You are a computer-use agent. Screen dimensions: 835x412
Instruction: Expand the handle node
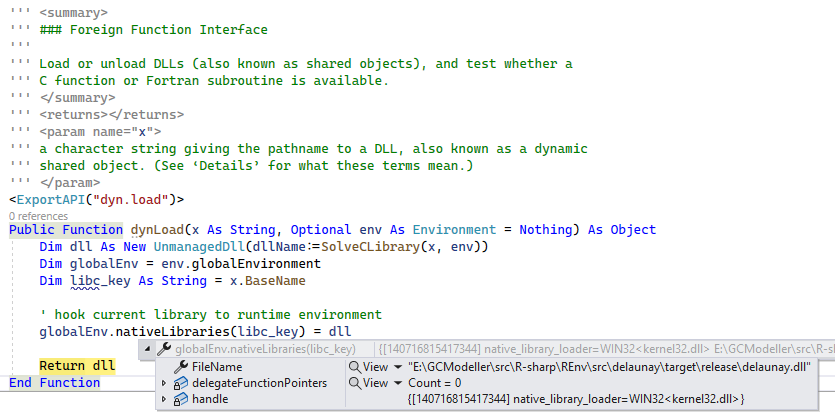tap(164, 399)
